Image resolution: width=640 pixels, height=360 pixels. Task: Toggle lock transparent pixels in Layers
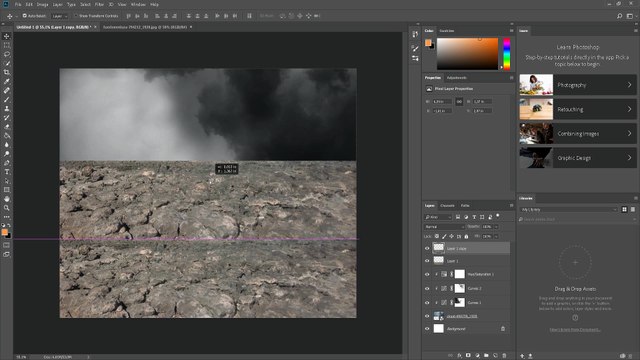437,236
